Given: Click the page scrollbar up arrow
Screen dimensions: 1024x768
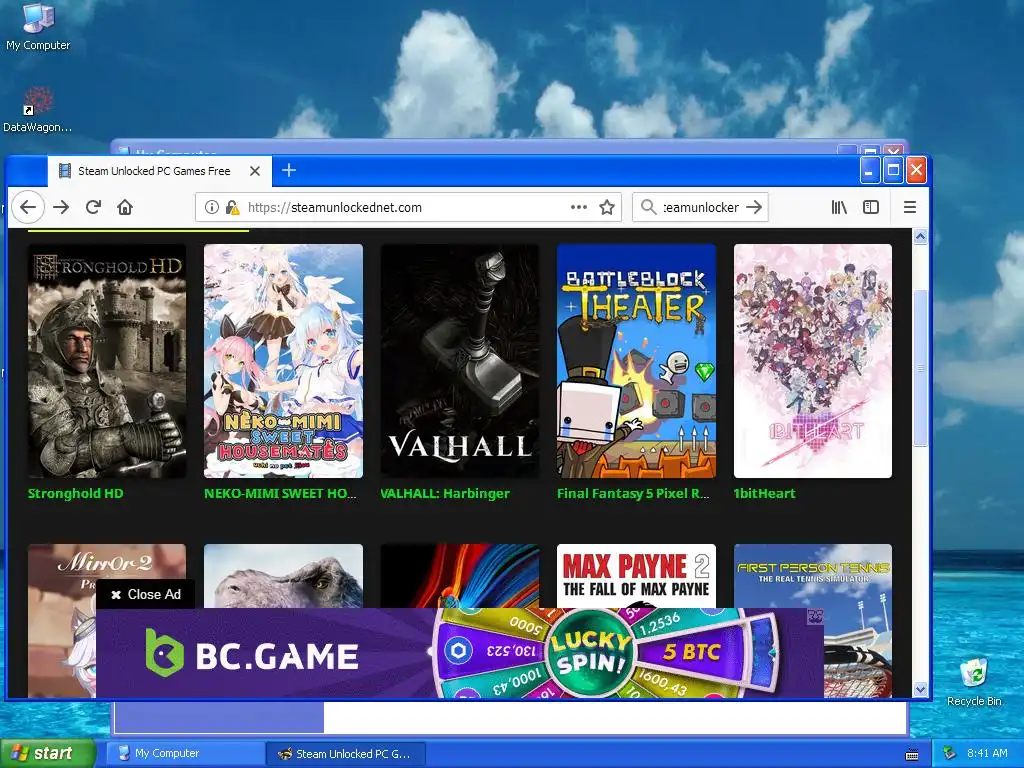Looking at the screenshot, I should click(x=920, y=236).
